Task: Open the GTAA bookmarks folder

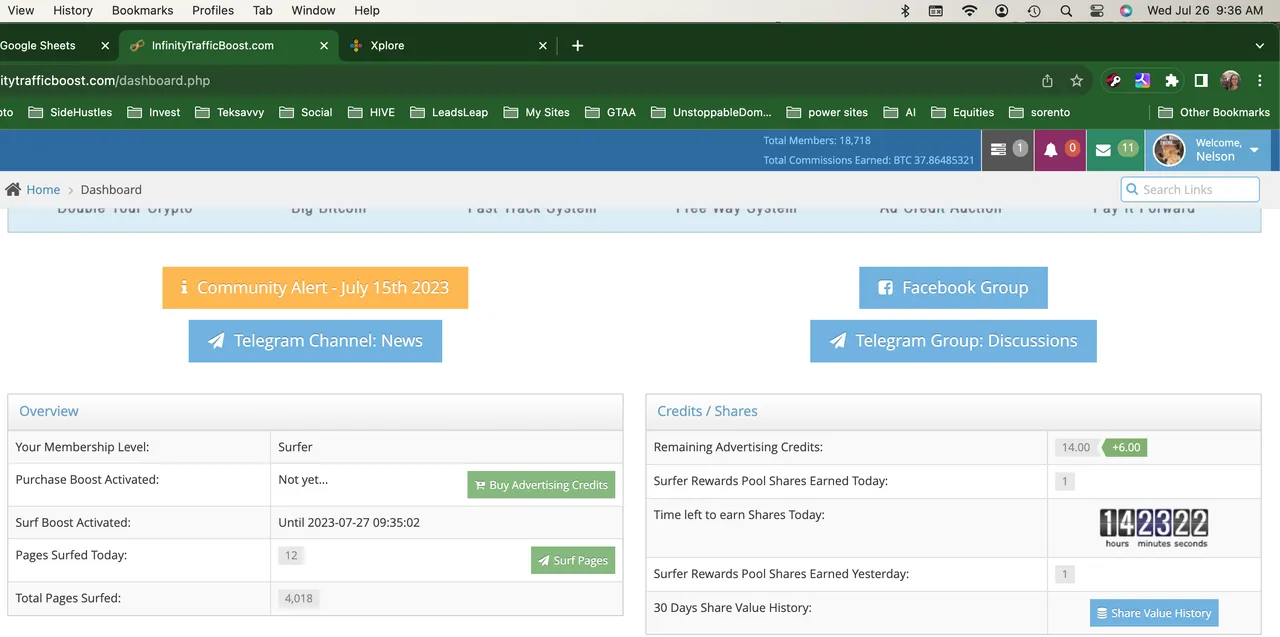Action: 610,112
